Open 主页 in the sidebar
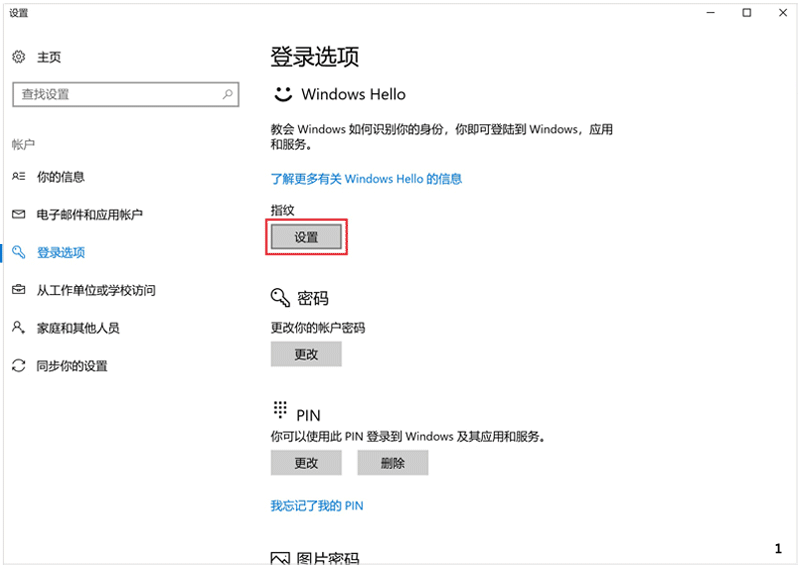This screenshot has width=800, height=567. point(49,57)
